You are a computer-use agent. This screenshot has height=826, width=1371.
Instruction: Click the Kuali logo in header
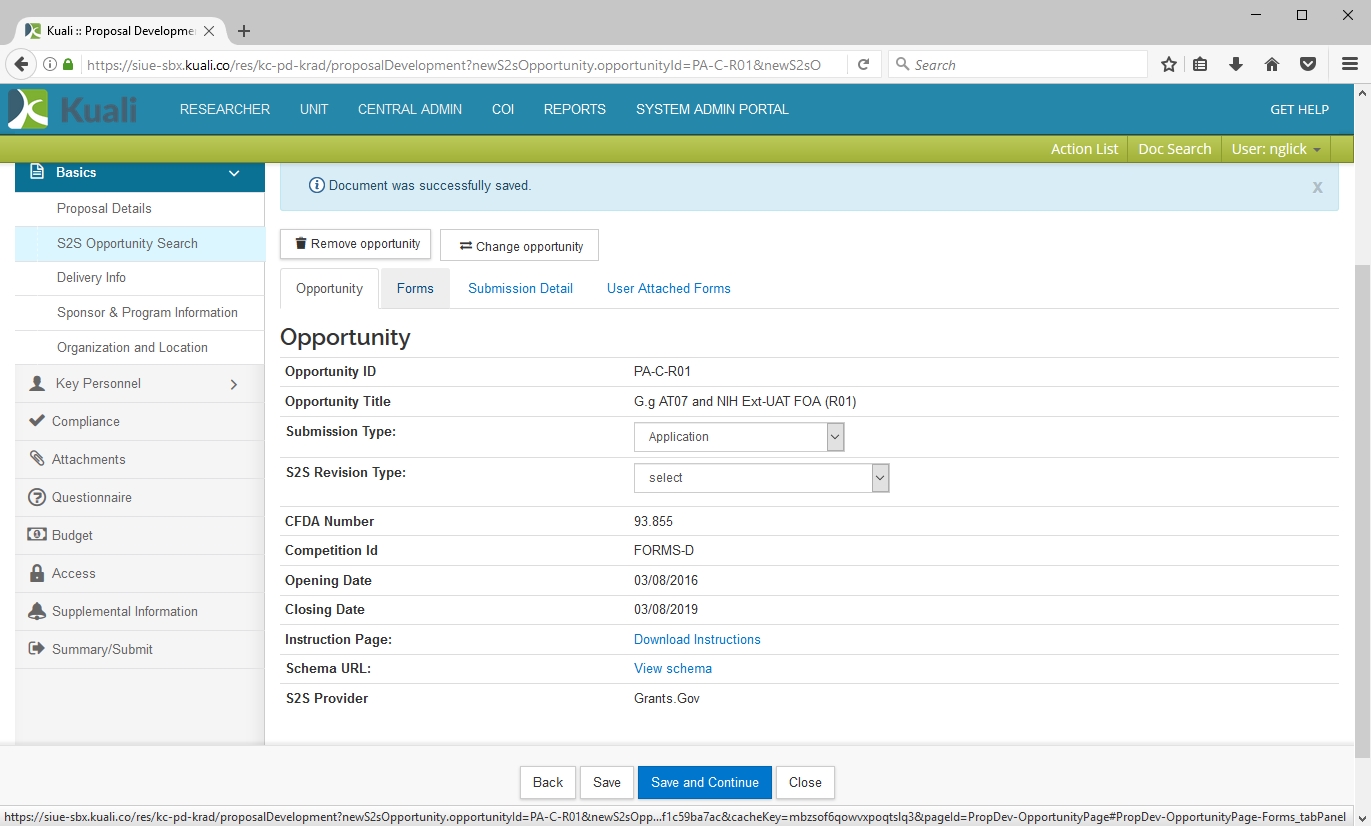72,109
